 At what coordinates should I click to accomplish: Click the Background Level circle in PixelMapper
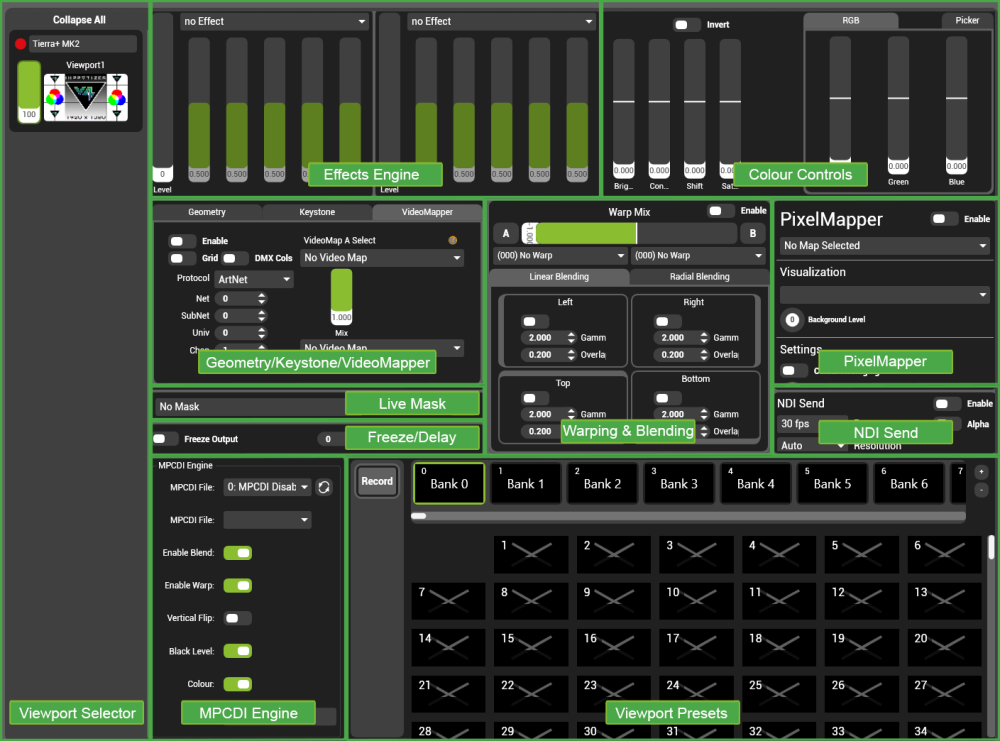click(x=791, y=320)
